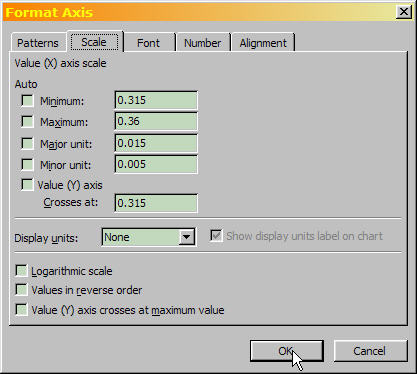Close the Format Axis dialog

404,12
